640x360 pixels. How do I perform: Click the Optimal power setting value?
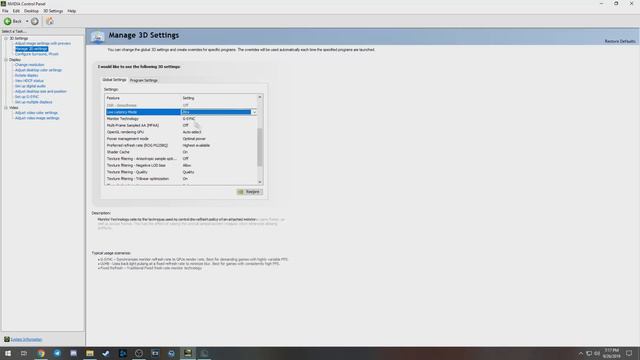coord(194,139)
